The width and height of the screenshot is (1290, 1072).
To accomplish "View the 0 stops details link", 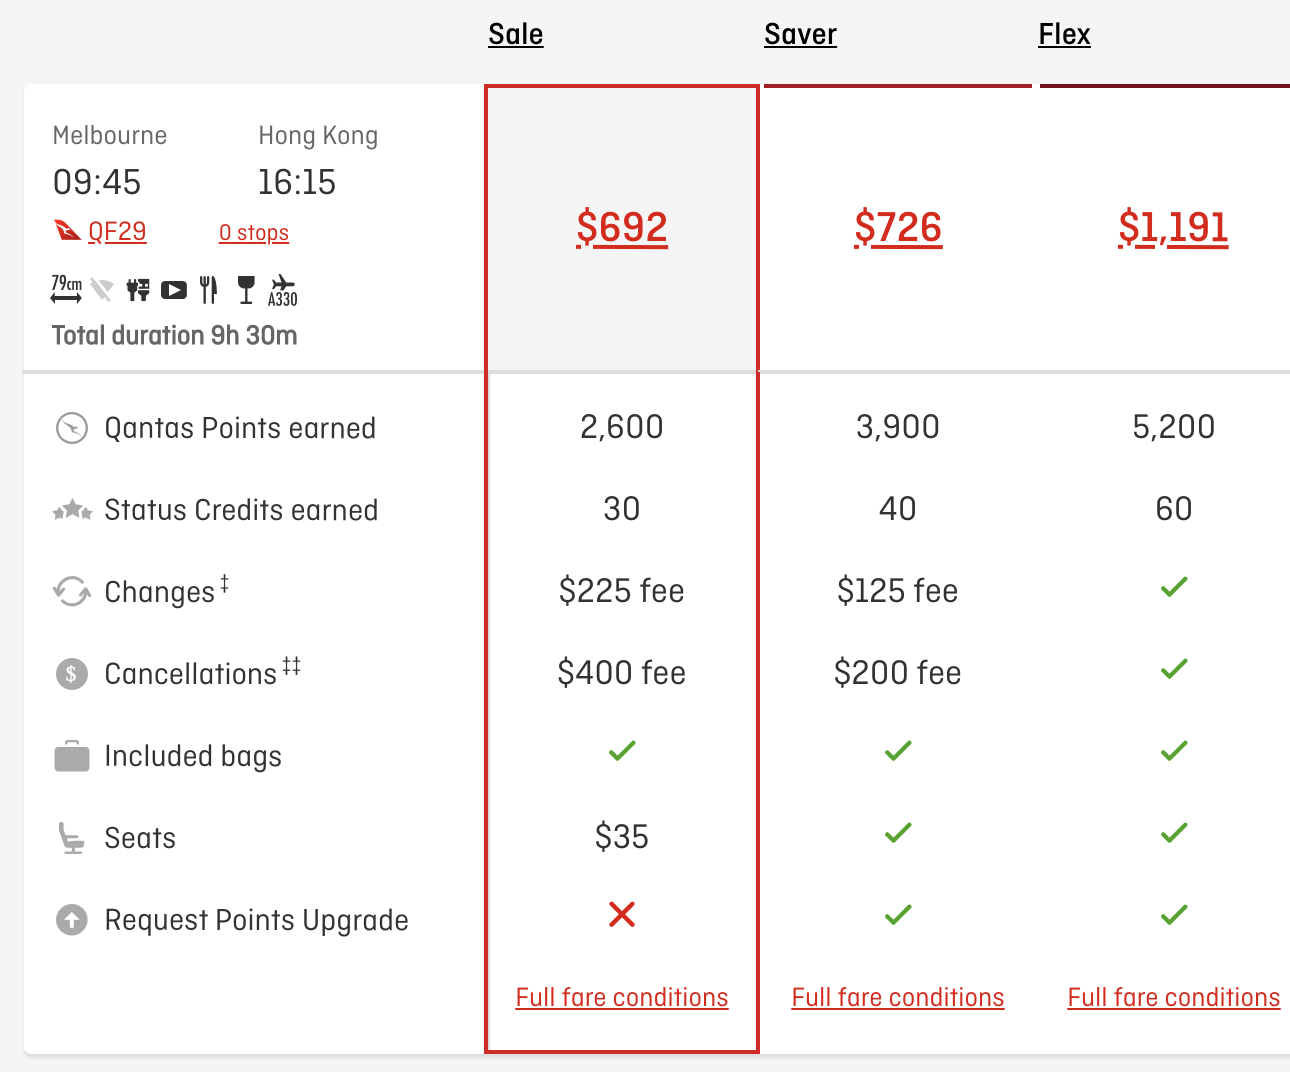I will tap(254, 233).
